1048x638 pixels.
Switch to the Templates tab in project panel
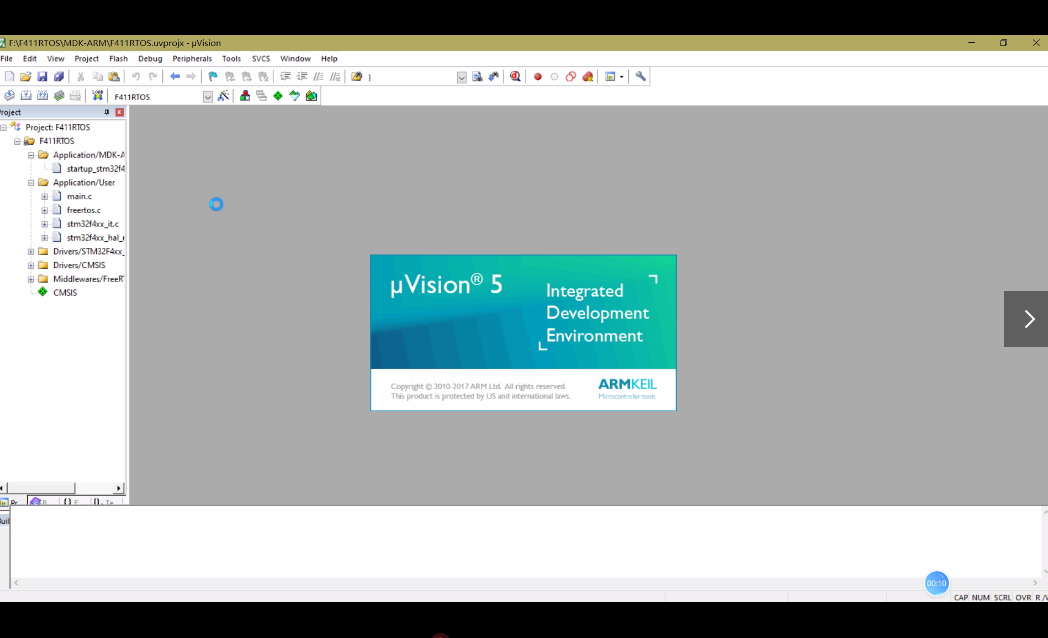coord(104,501)
